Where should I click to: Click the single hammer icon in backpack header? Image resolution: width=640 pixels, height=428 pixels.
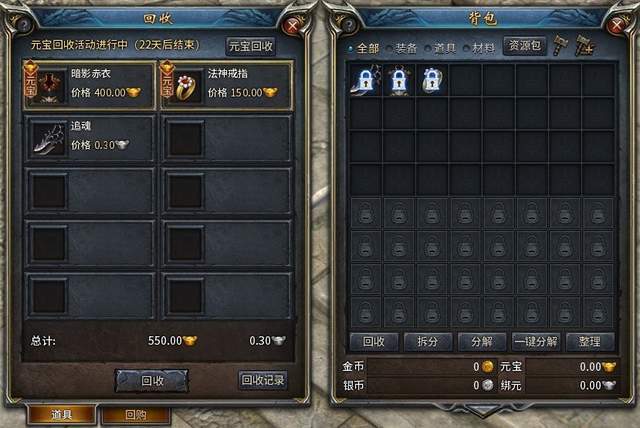(560, 45)
